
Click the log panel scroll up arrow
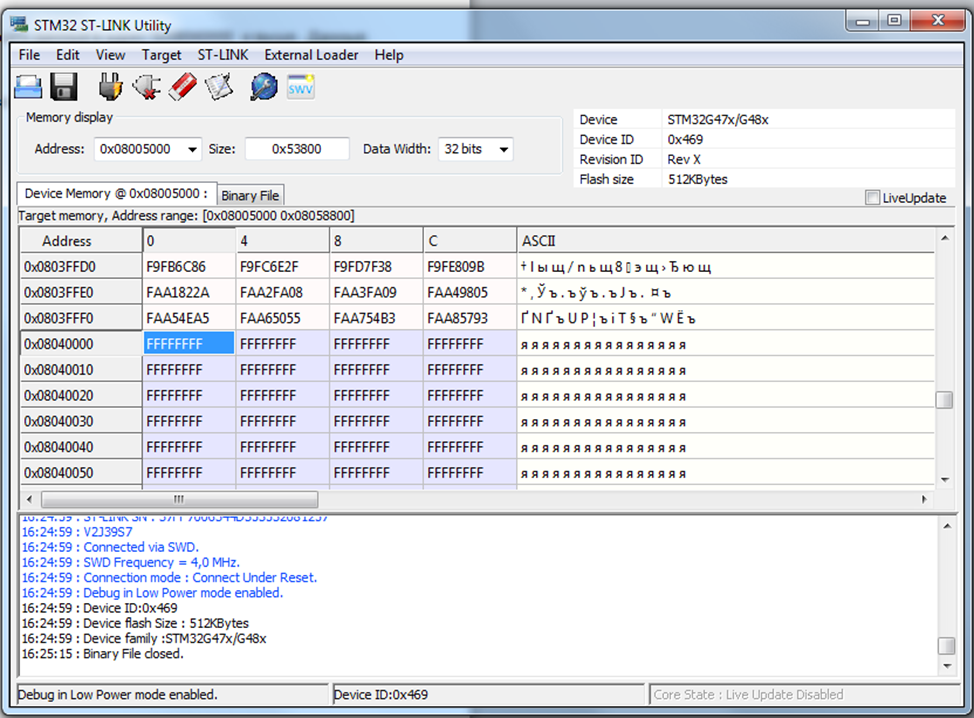(947, 526)
